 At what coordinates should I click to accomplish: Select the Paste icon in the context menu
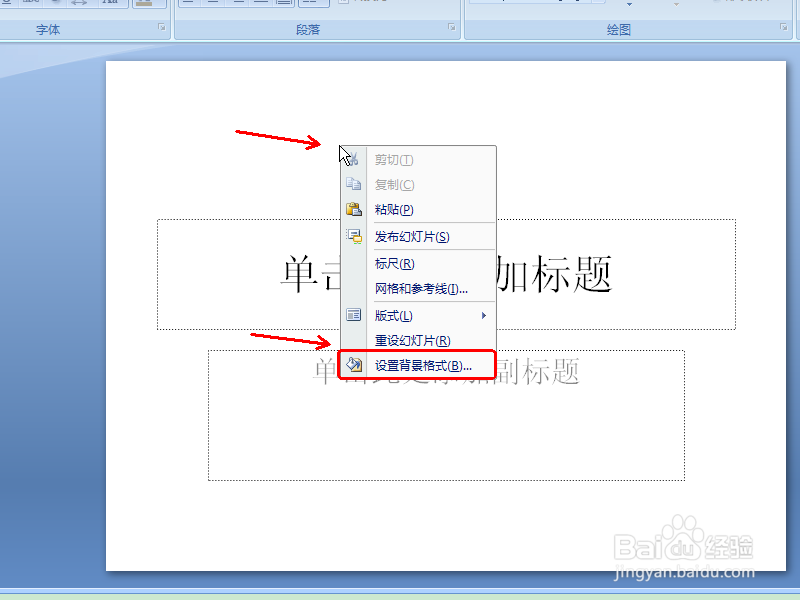tap(353, 210)
